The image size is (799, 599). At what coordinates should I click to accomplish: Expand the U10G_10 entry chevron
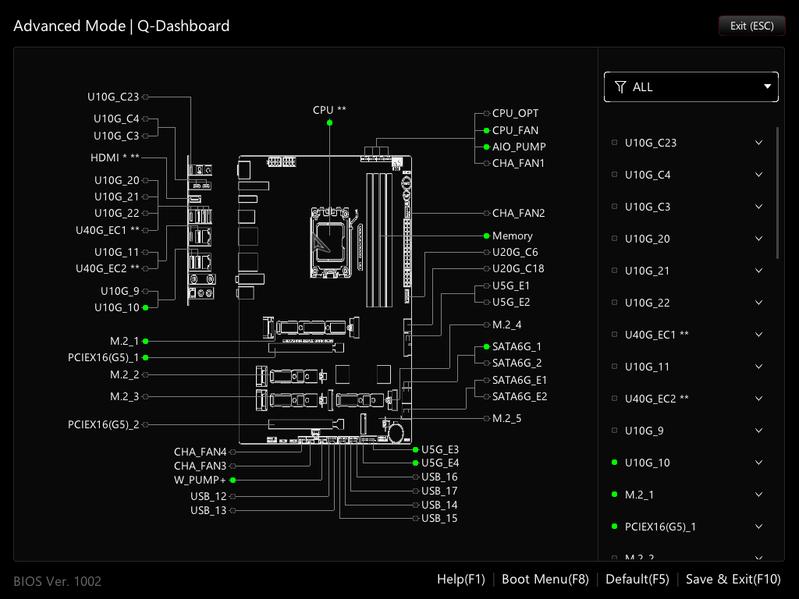(759, 462)
